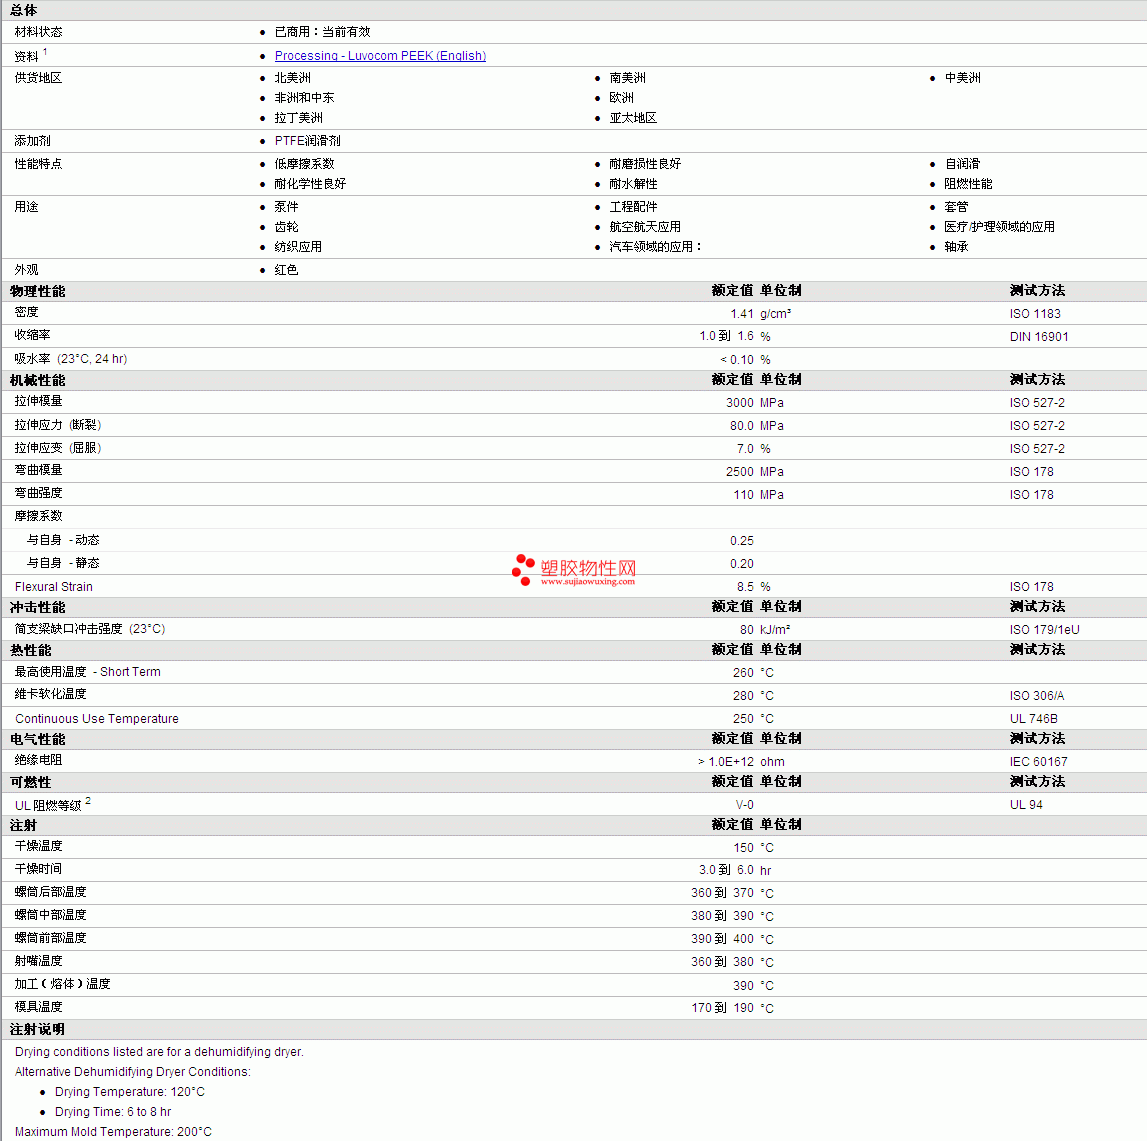
Task: Click the ISO 1183 test method cell
Action: point(1035,314)
